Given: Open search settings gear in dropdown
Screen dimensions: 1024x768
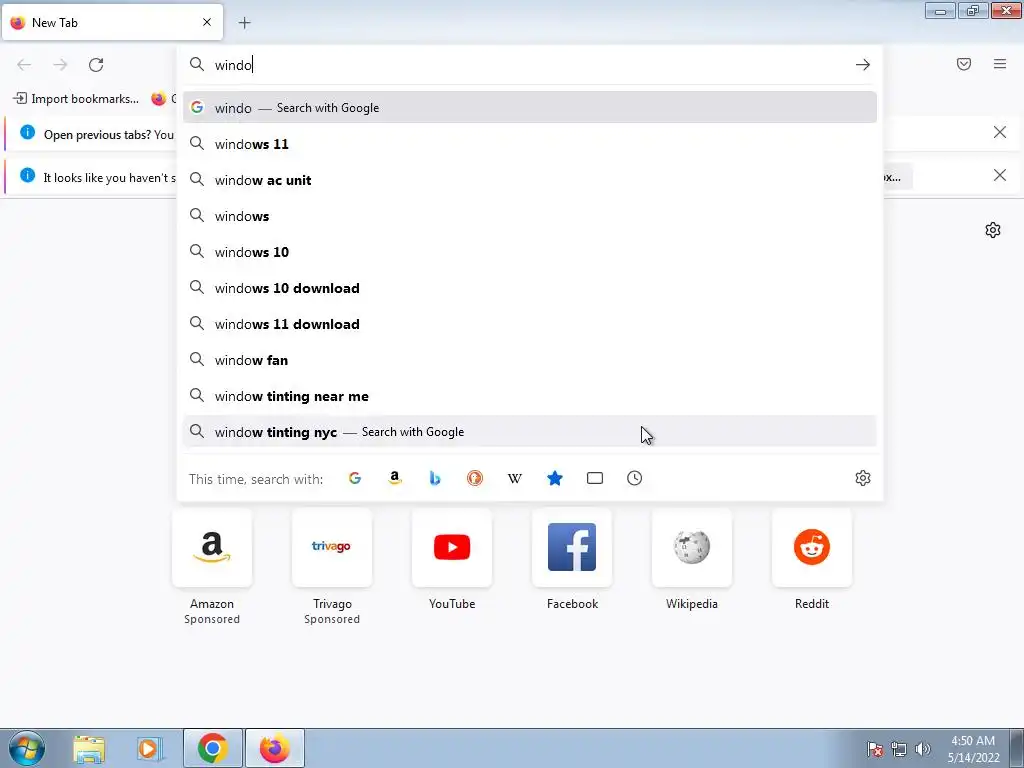Looking at the screenshot, I should 863,478.
